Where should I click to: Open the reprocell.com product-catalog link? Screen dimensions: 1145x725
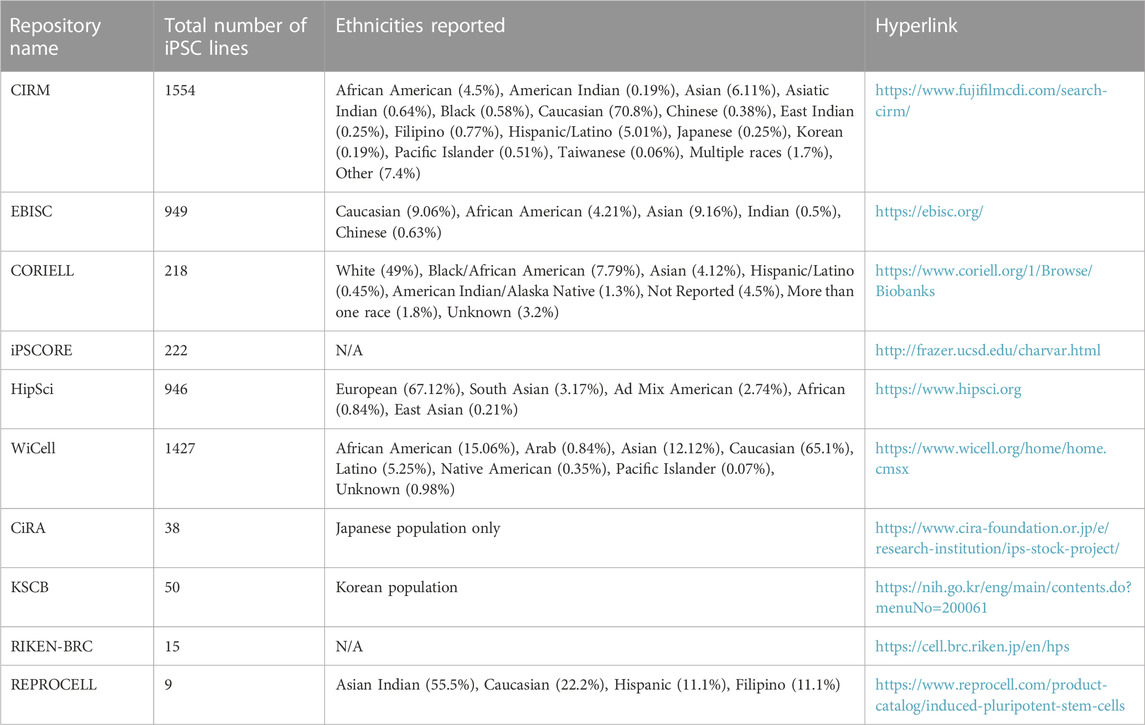(x=1000, y=695)
